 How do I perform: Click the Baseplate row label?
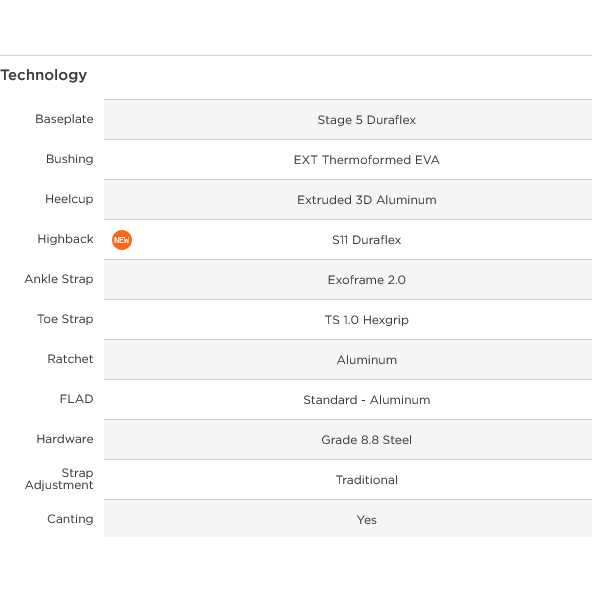(64, 119)
